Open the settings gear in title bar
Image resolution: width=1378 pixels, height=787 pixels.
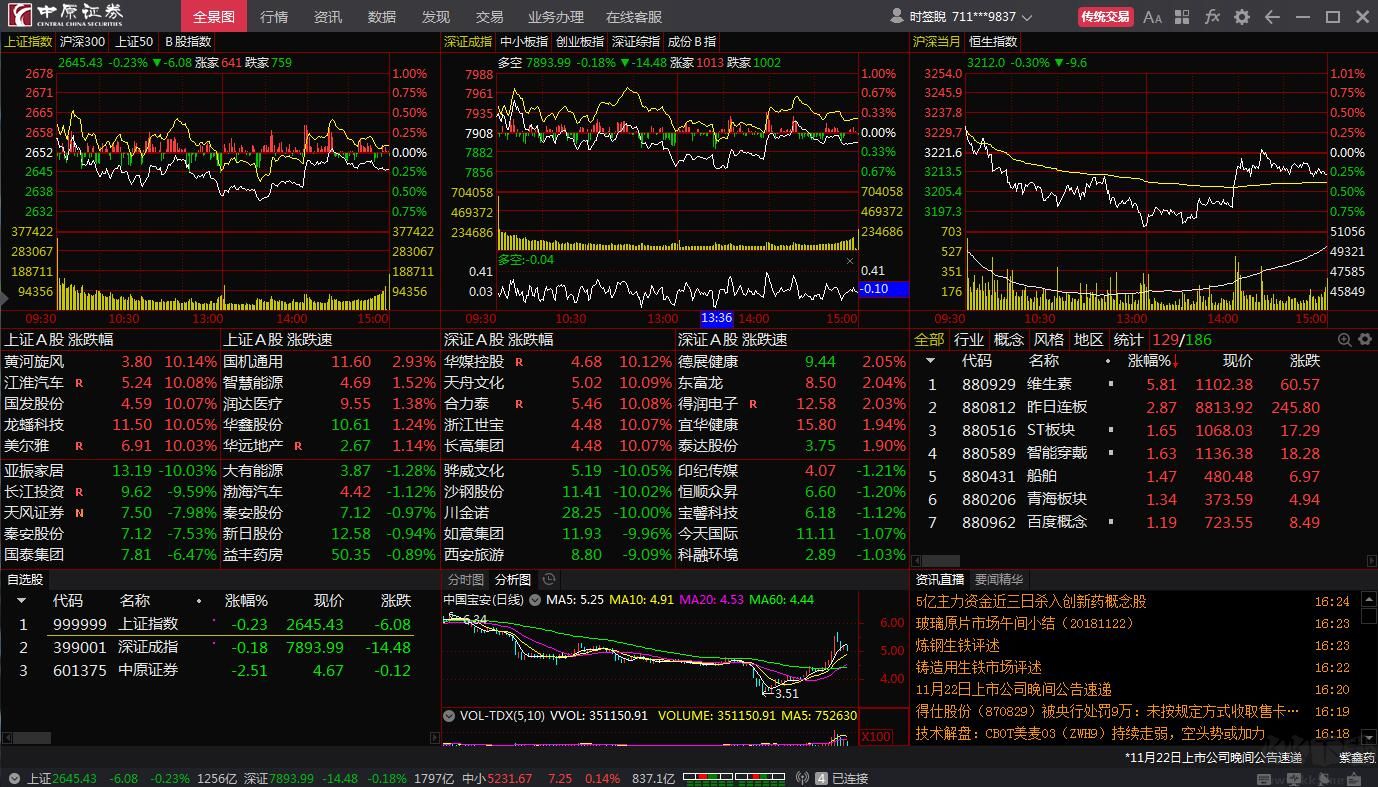pos(1242,17)
